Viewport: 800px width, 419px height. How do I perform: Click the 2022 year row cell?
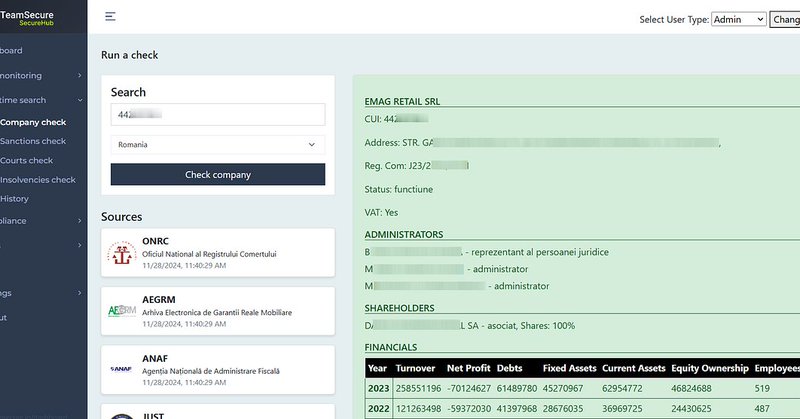coord(379,409)
